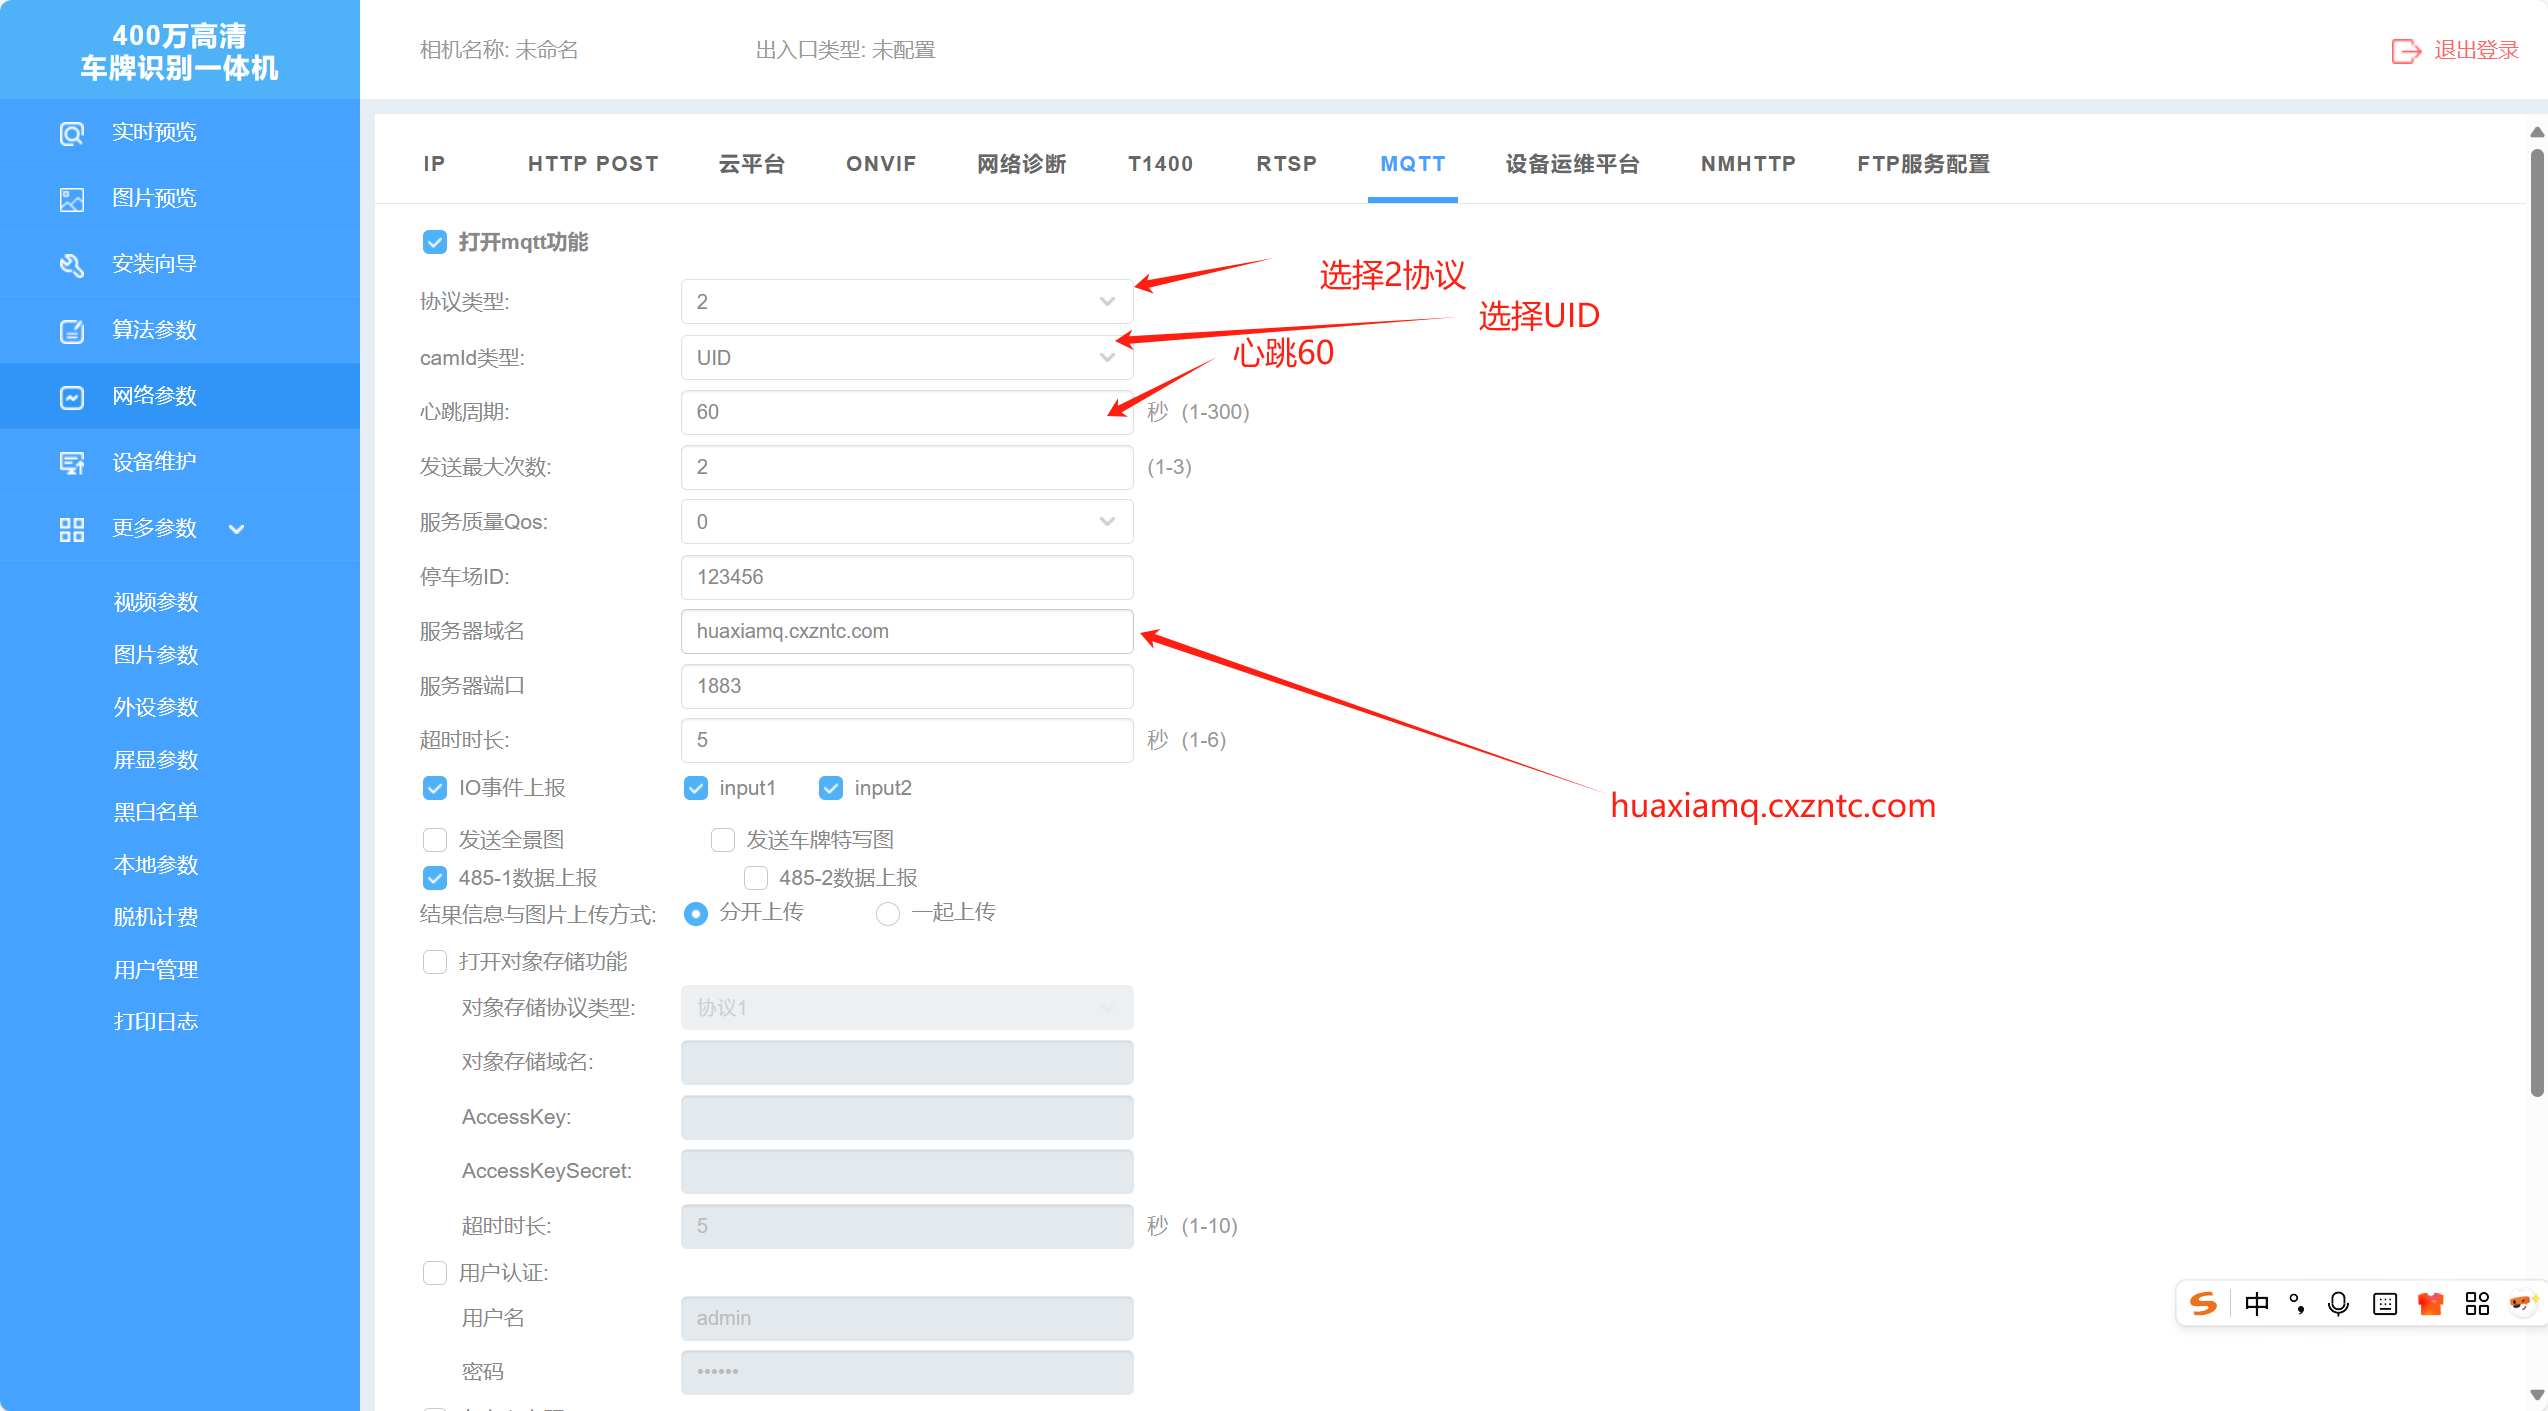Viewport: 2548px width, 1411px height.
Task: Click the 退出登录 logout icon
Action: click(x=2406, y=51)
